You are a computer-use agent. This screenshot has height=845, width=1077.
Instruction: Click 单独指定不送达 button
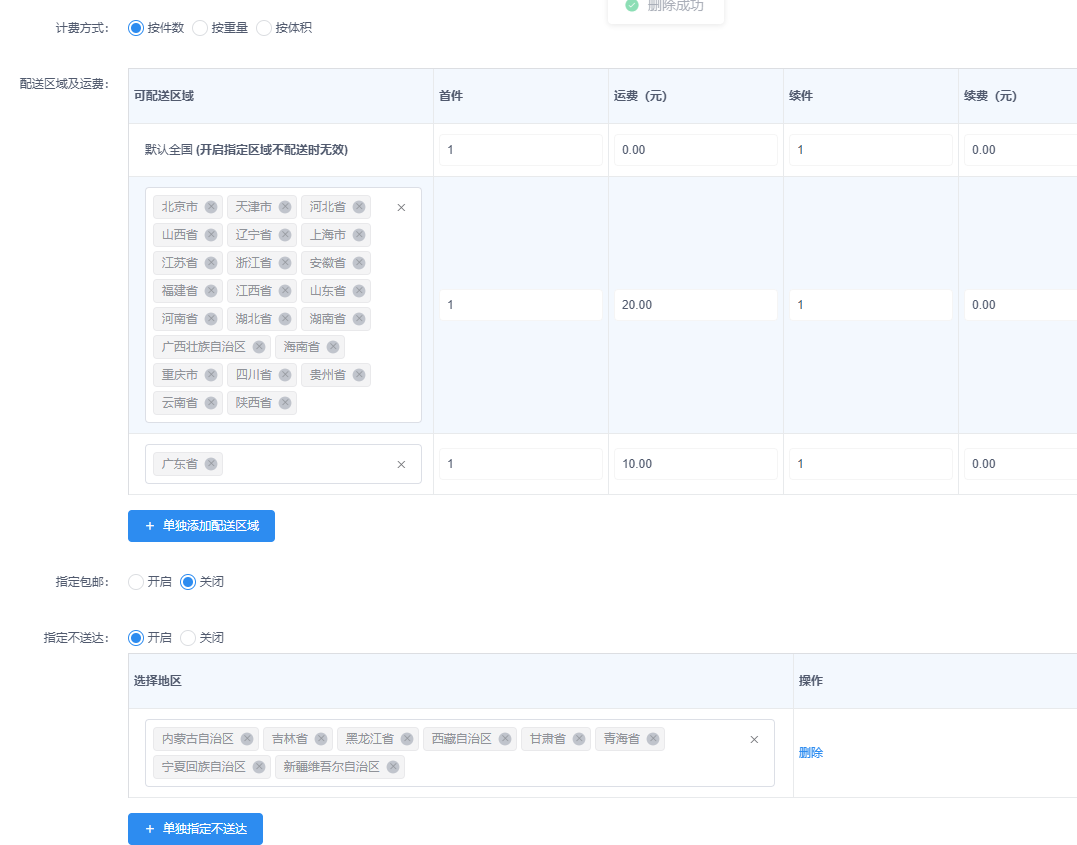click(195, 829)
